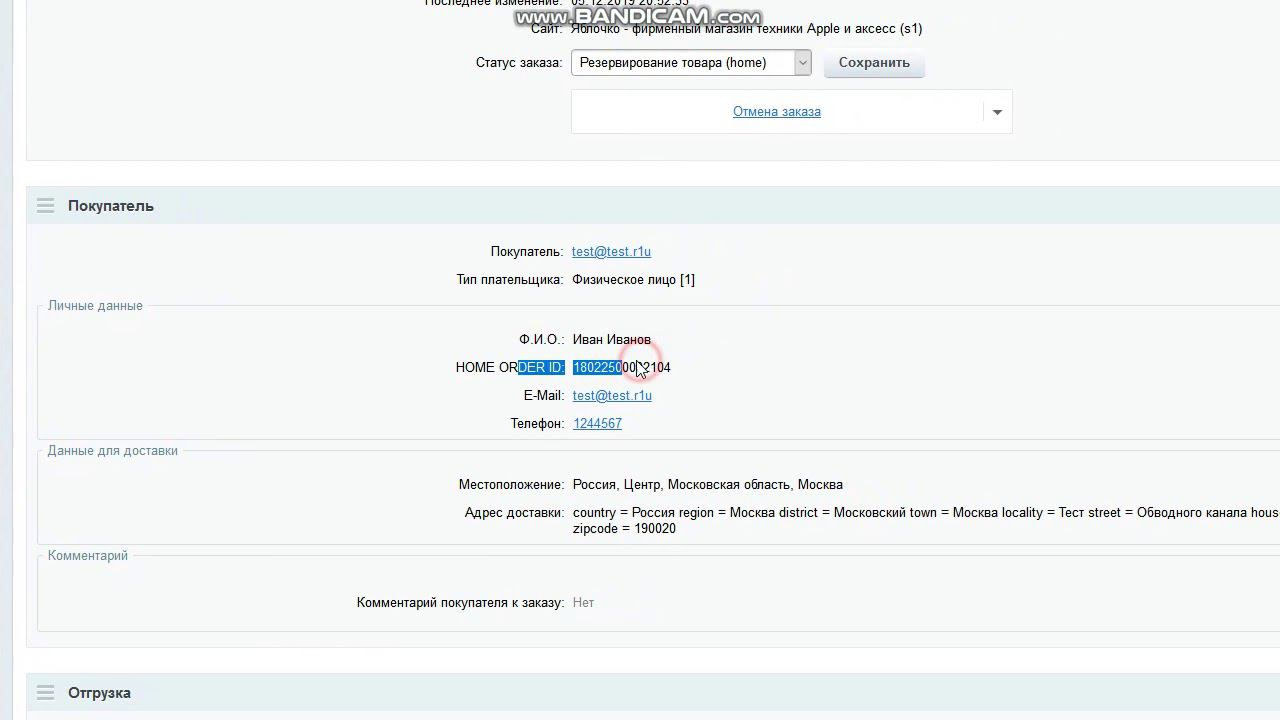
Task: Click the Данные для доставки group label
Action: (x=113, y=450)
